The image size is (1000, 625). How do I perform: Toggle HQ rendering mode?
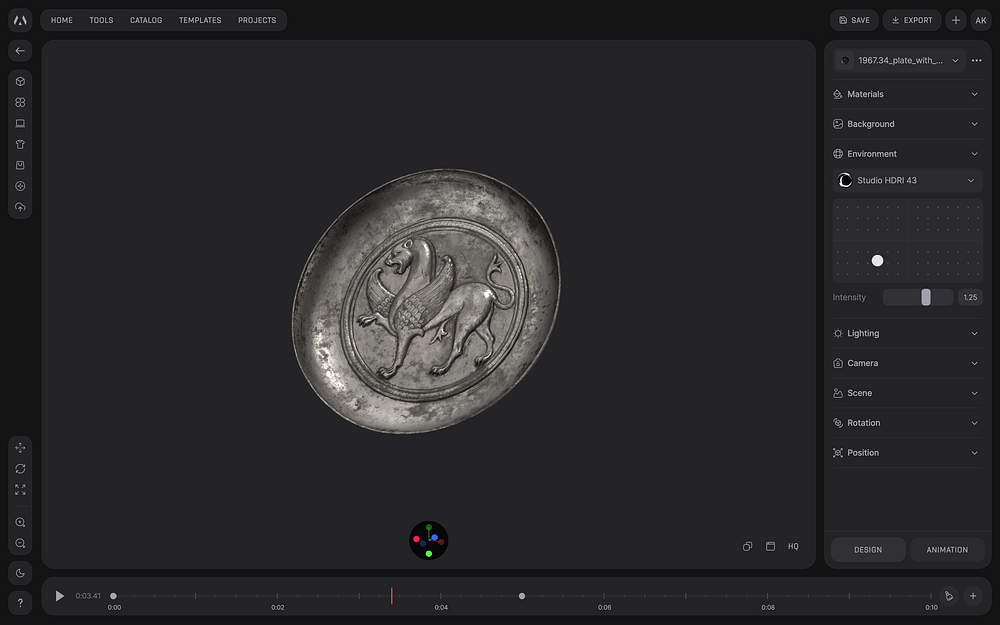click(x=793, y=547)
